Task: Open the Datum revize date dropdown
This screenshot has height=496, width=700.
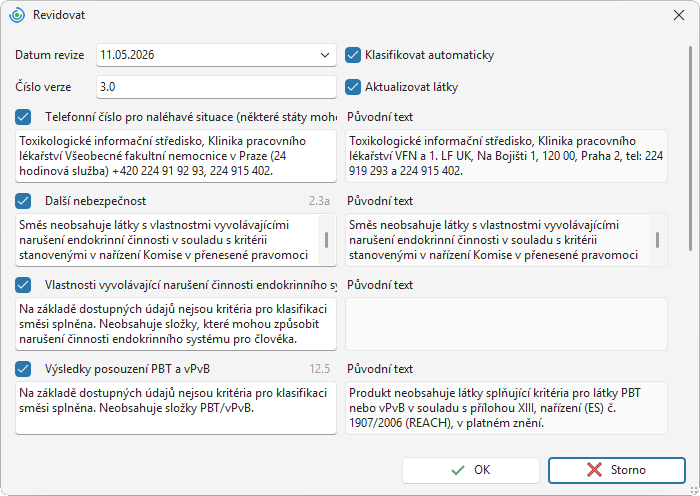Action: coord(325,55)
